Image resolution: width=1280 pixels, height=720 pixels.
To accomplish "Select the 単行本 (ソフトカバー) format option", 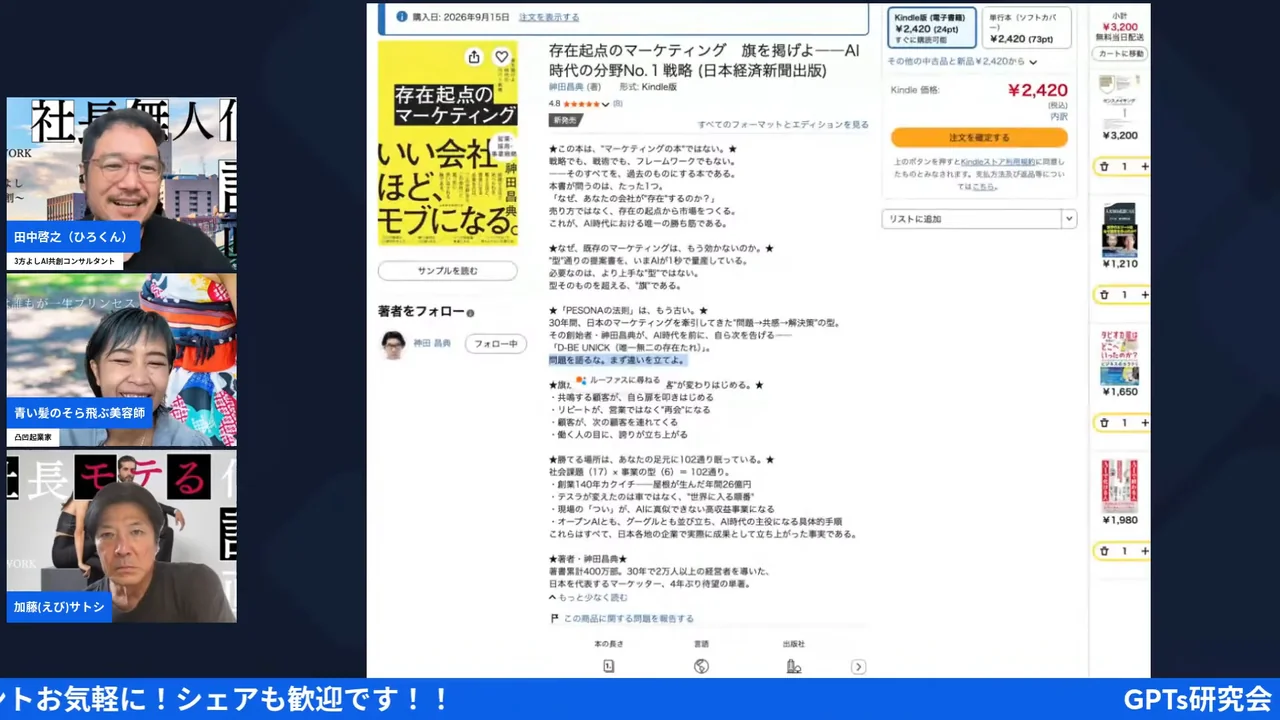I will coord(1026,28).
